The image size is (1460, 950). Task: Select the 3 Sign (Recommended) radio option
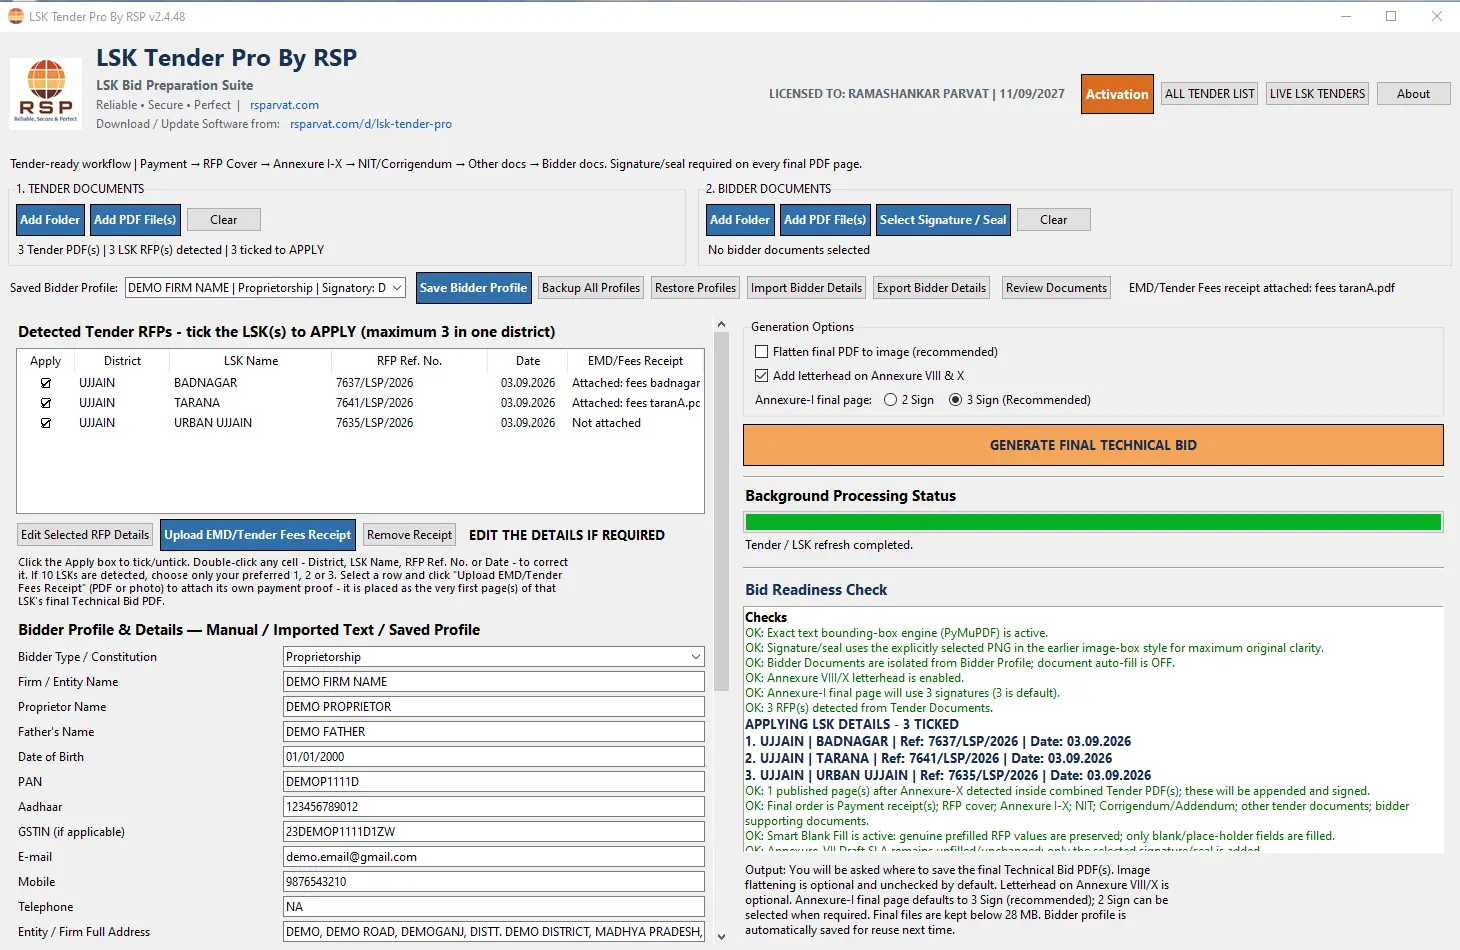pyautogui.click(x=955, y=400)
